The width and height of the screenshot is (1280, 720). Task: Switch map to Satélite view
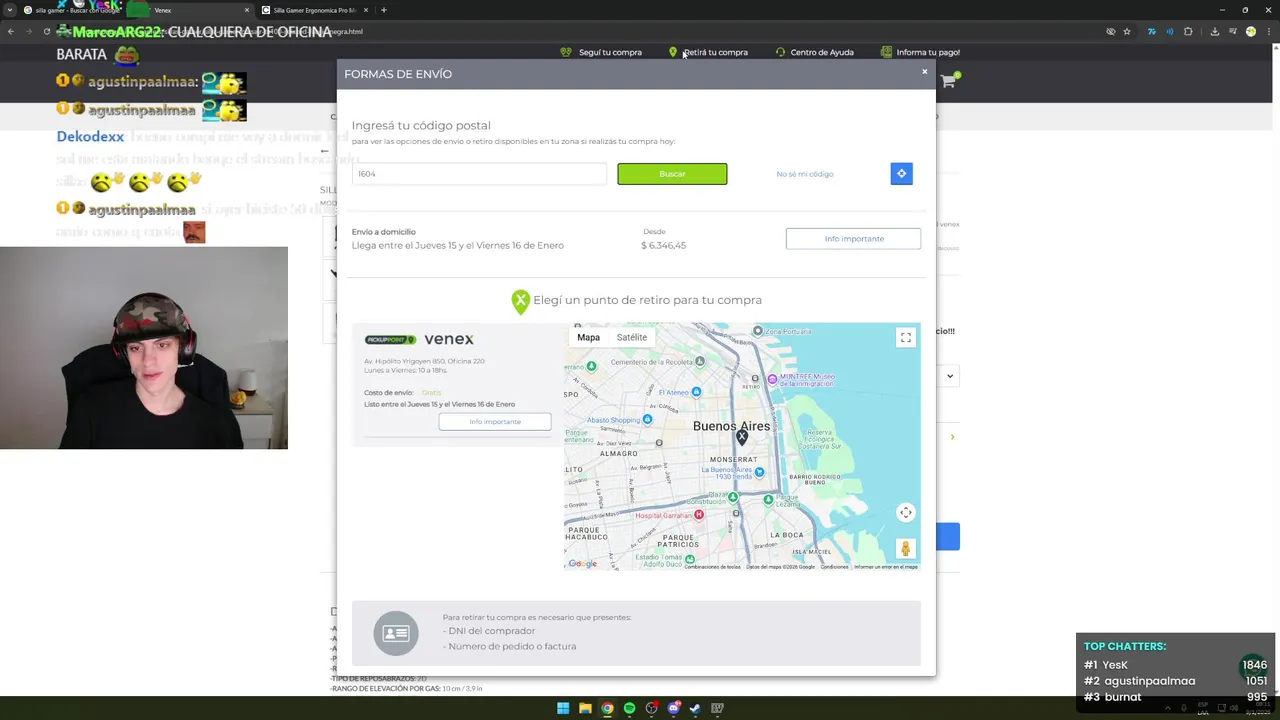tap(631, 337)
